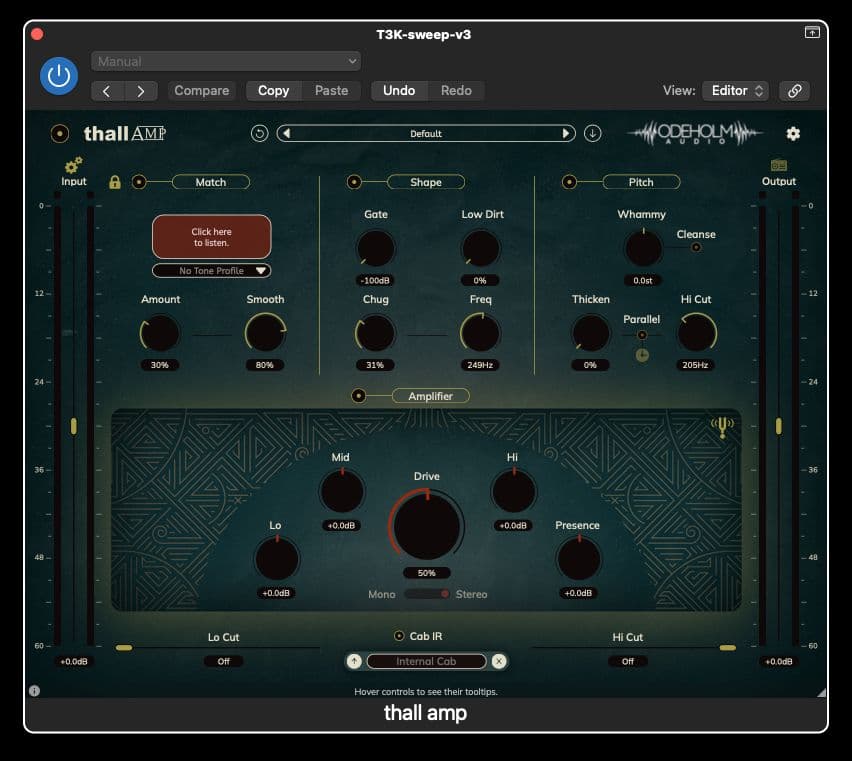Click the Hi EQ knob
This screenshot has width=852, height=761.
point(513,491)
